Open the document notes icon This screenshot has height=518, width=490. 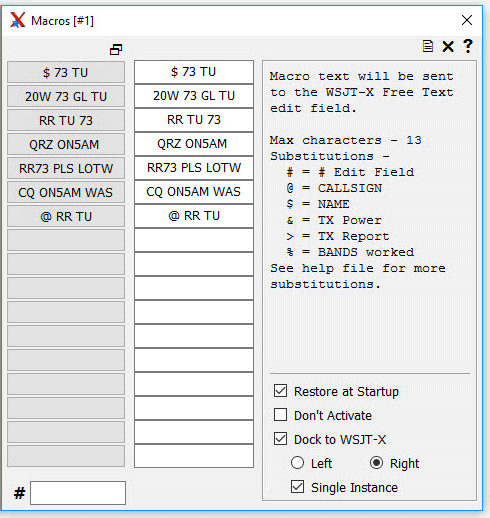click(428, 46)
